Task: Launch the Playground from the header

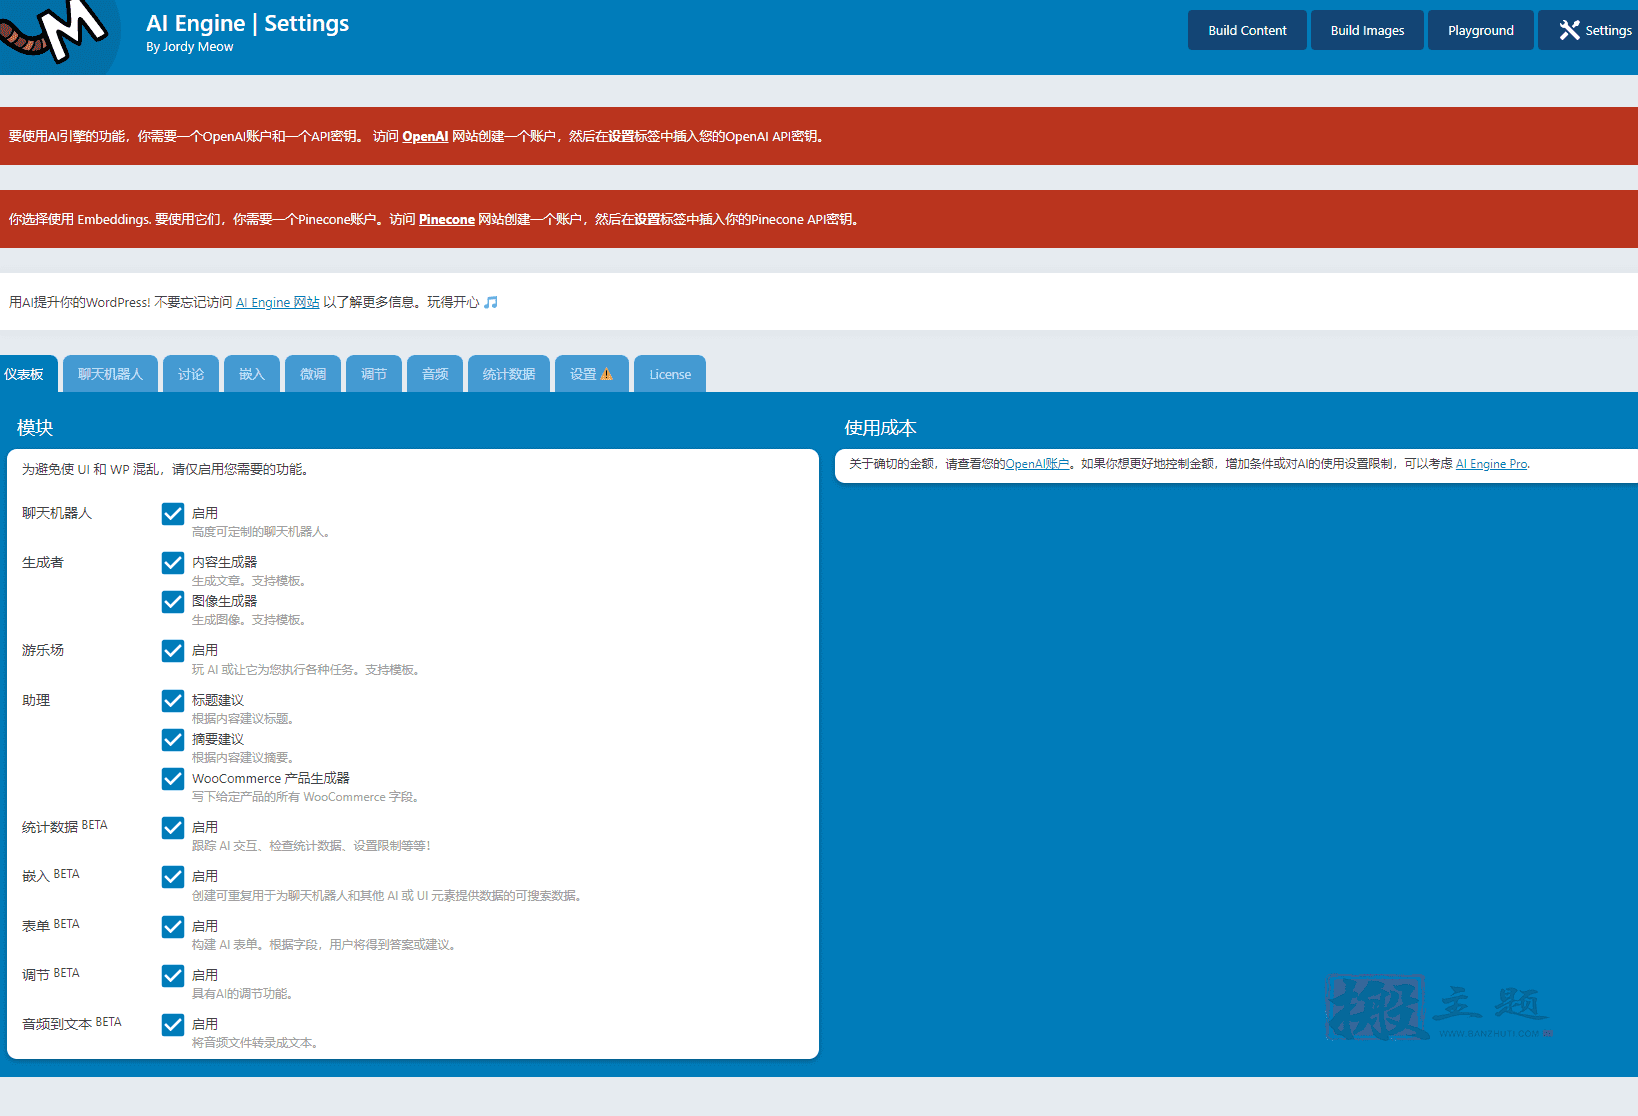Action: click(x=1480, y=30)
